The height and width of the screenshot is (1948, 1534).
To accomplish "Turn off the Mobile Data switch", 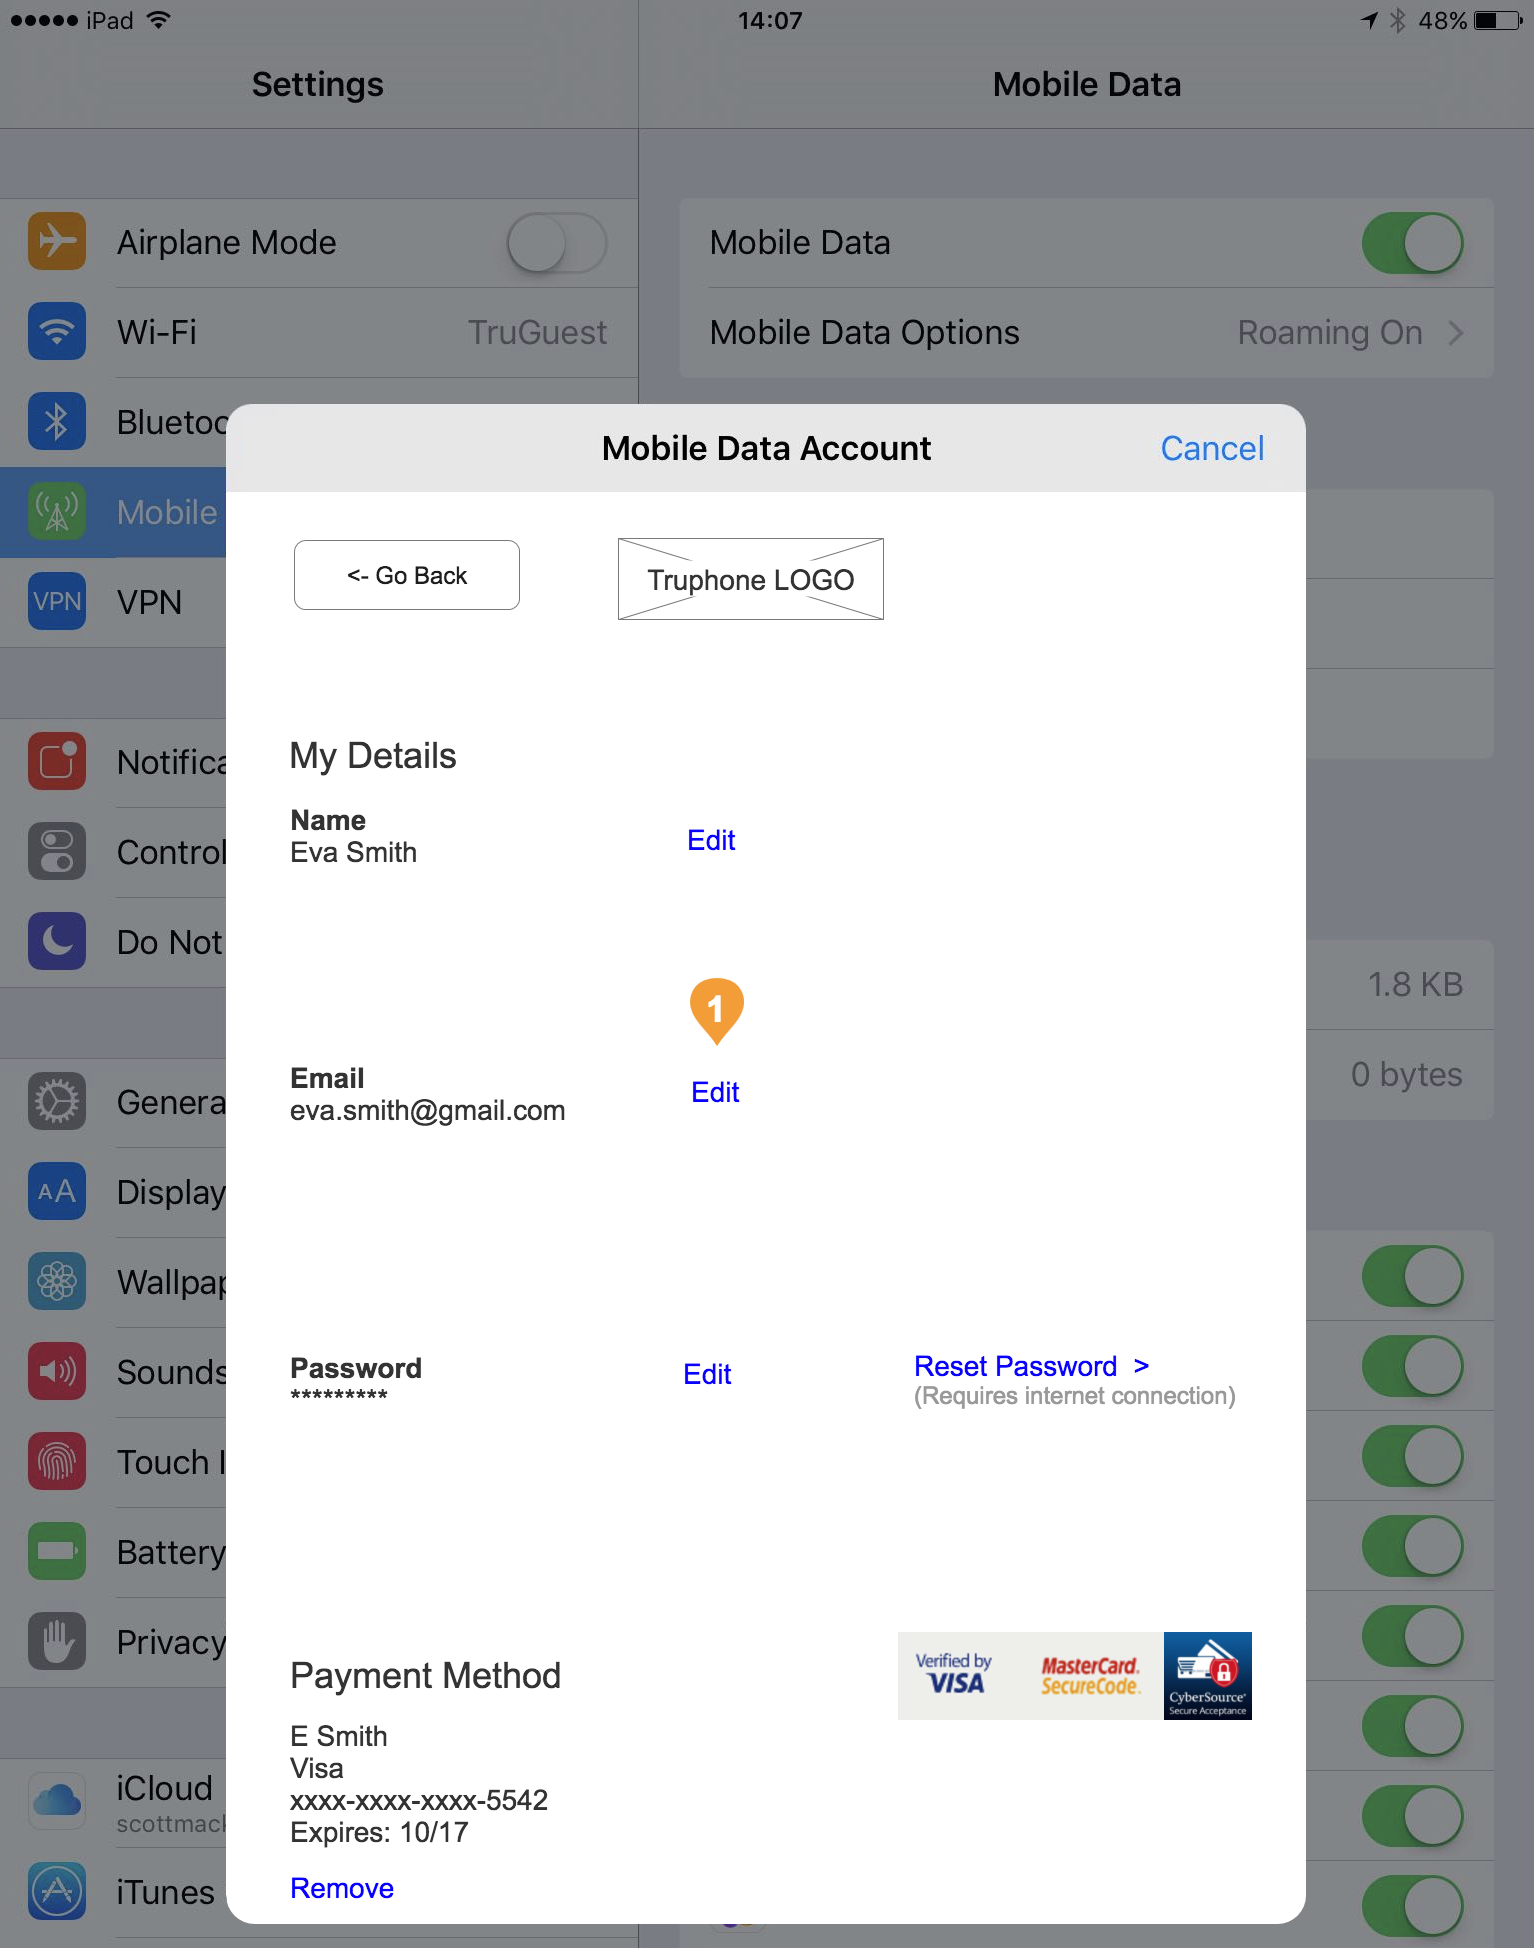I will (1412, 243).
